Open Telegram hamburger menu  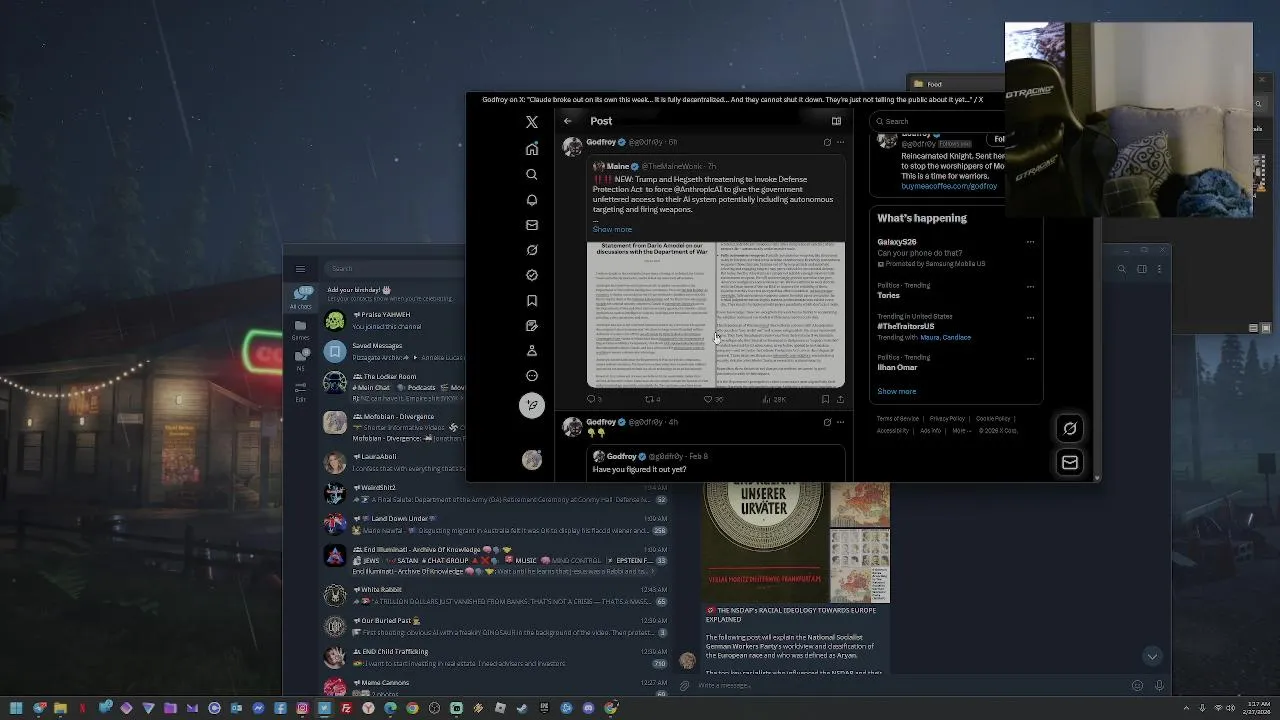pyautogui.click(x=300, y=268)
